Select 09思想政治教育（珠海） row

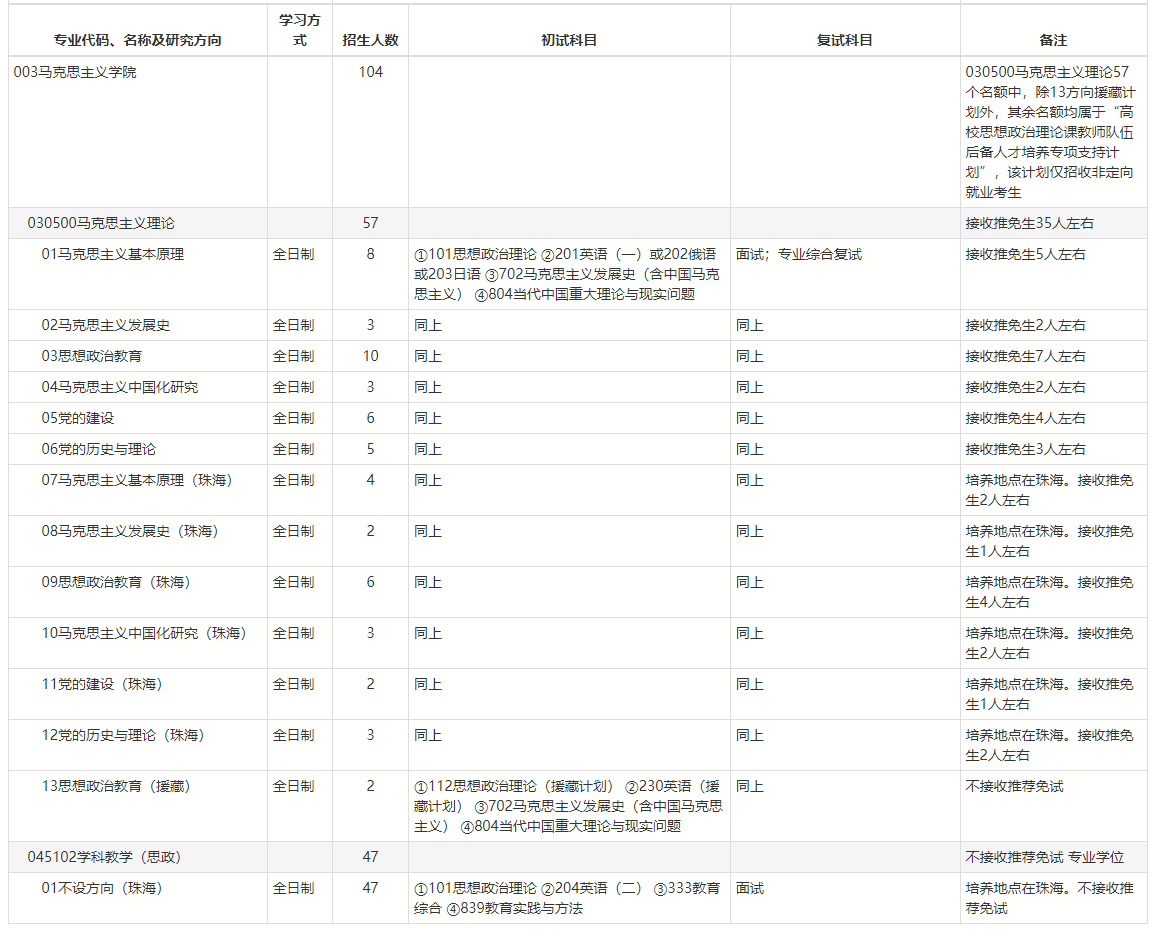click(x=577, y=592)
